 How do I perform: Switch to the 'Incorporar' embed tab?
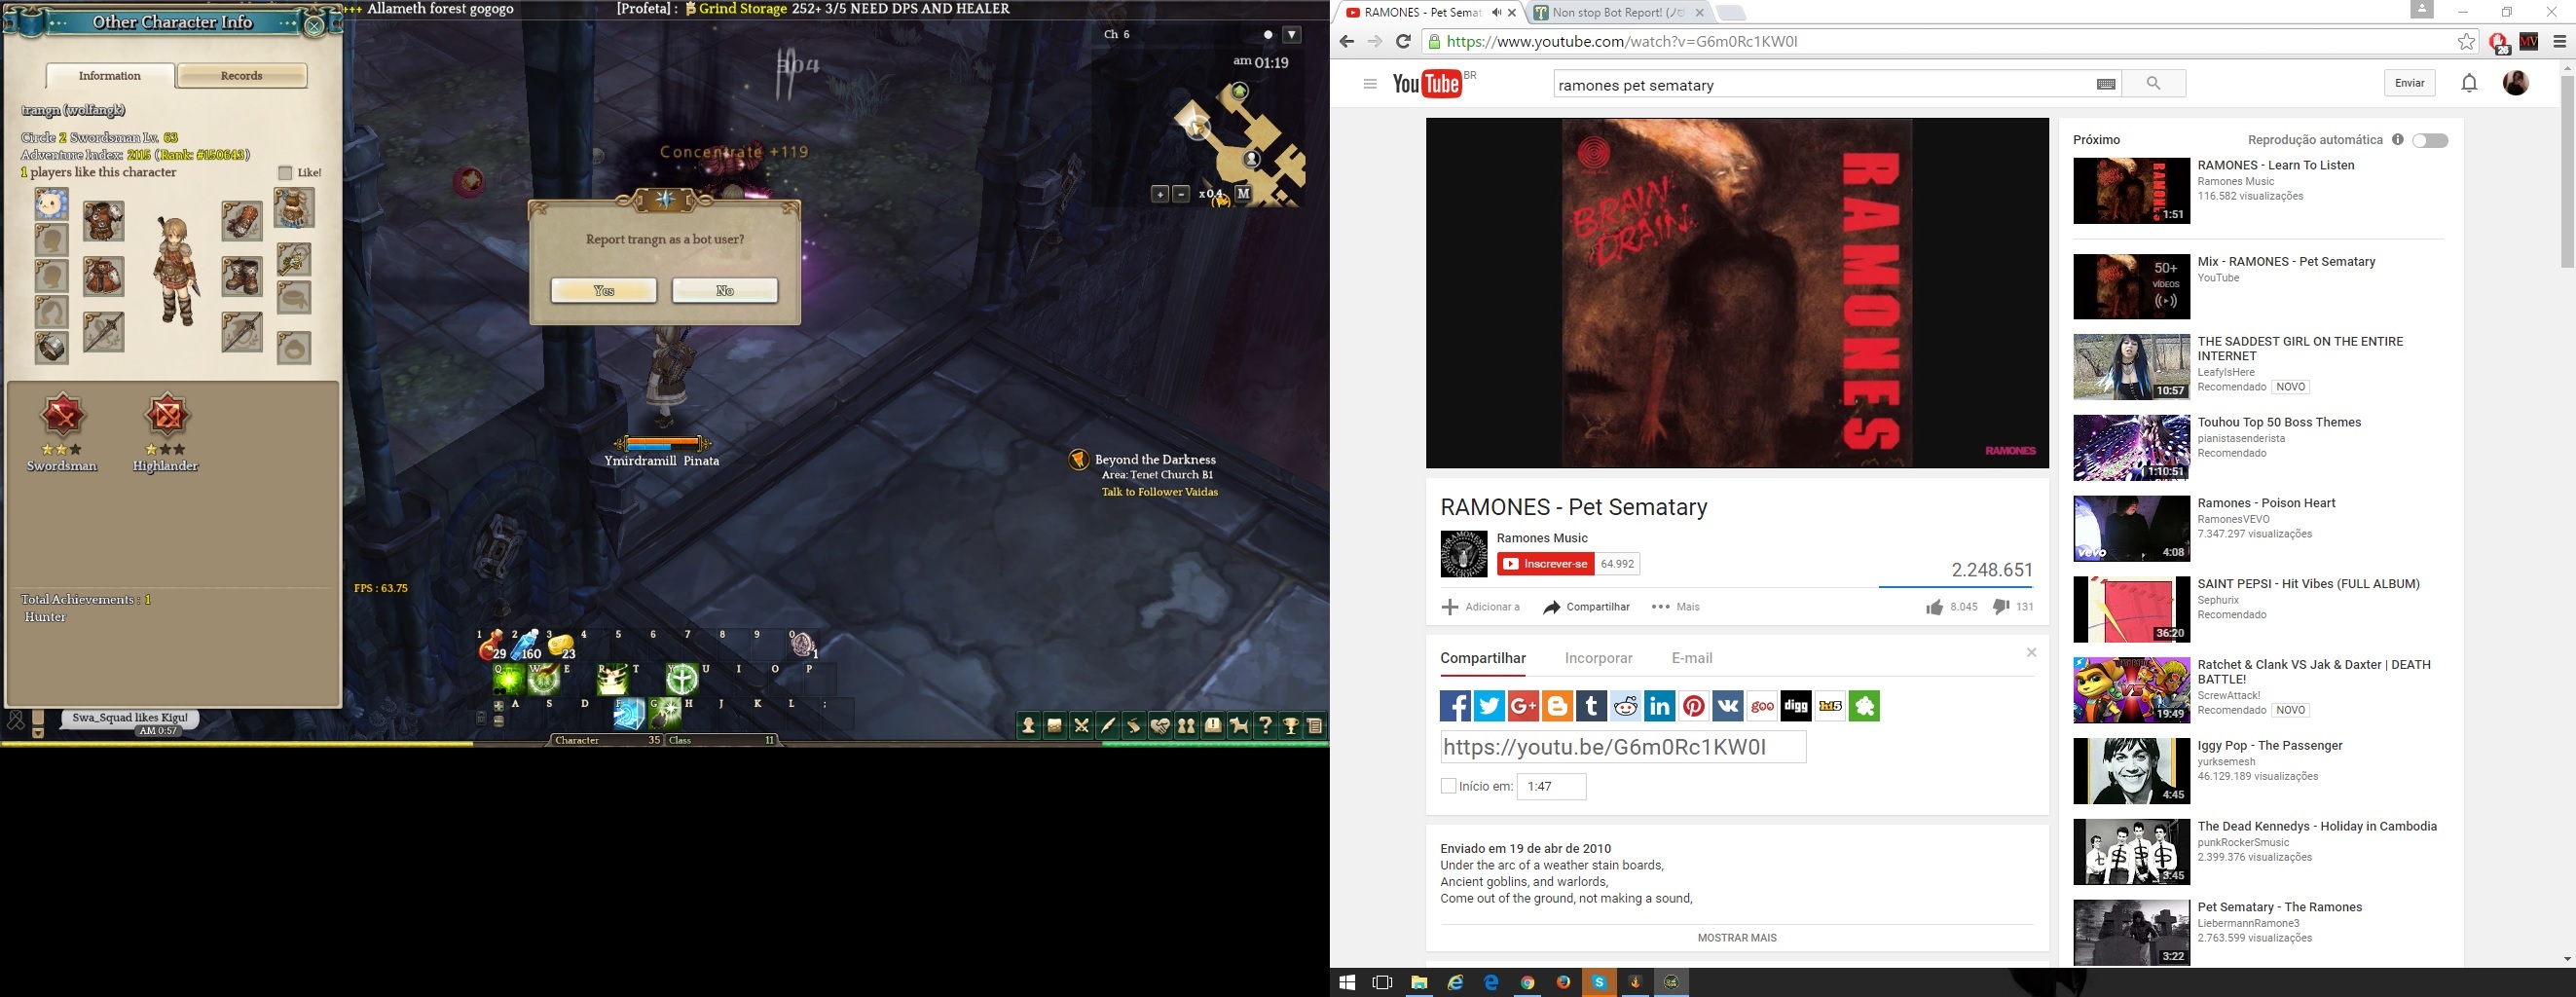(1598, 658)
